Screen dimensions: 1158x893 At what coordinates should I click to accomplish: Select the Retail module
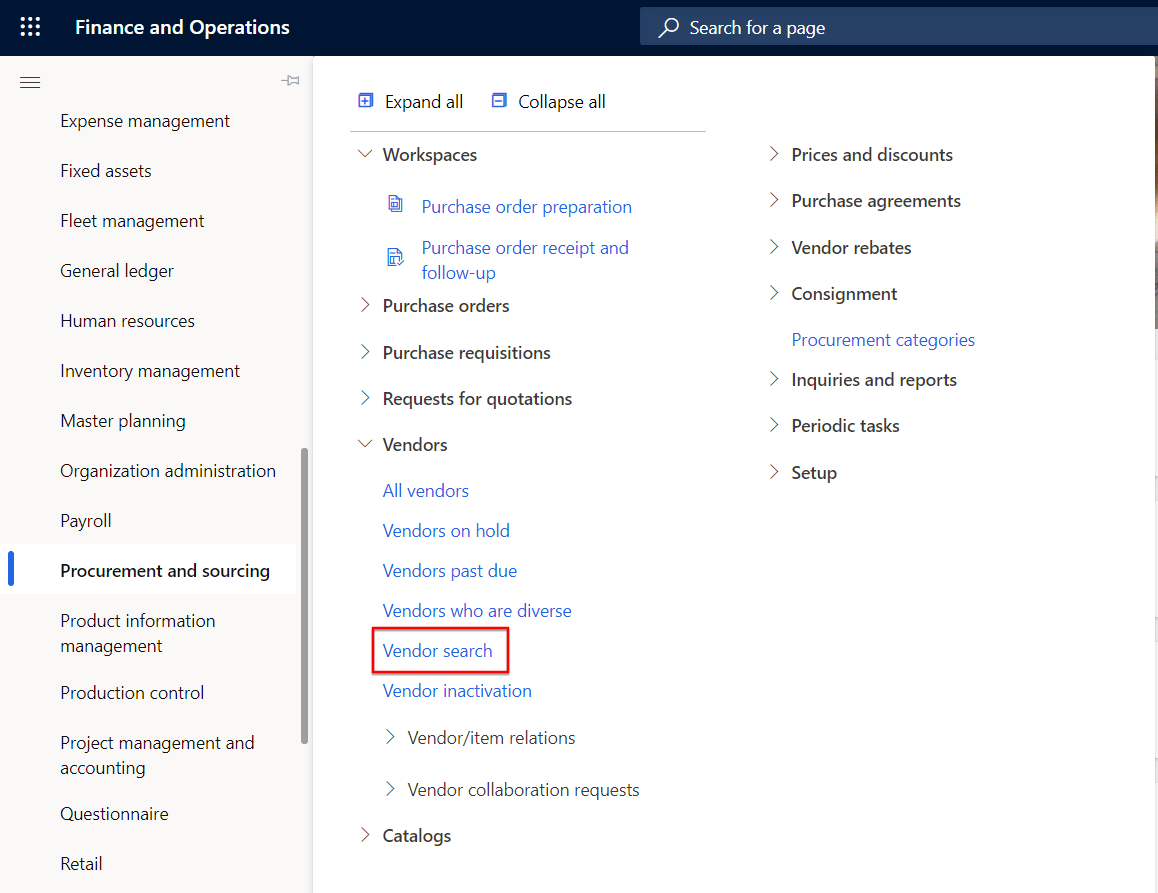(x=81, y=863)
